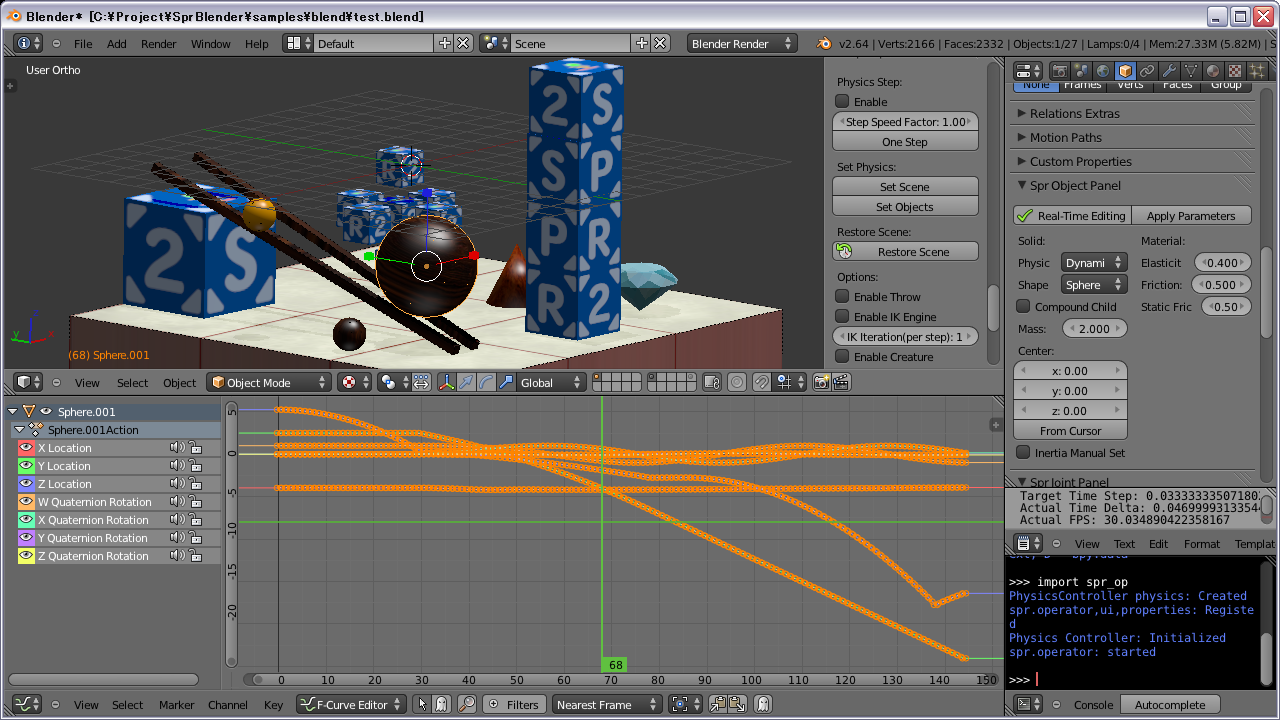Open the Channel menu
The image size is (1280, 720).
coord(227,704)
